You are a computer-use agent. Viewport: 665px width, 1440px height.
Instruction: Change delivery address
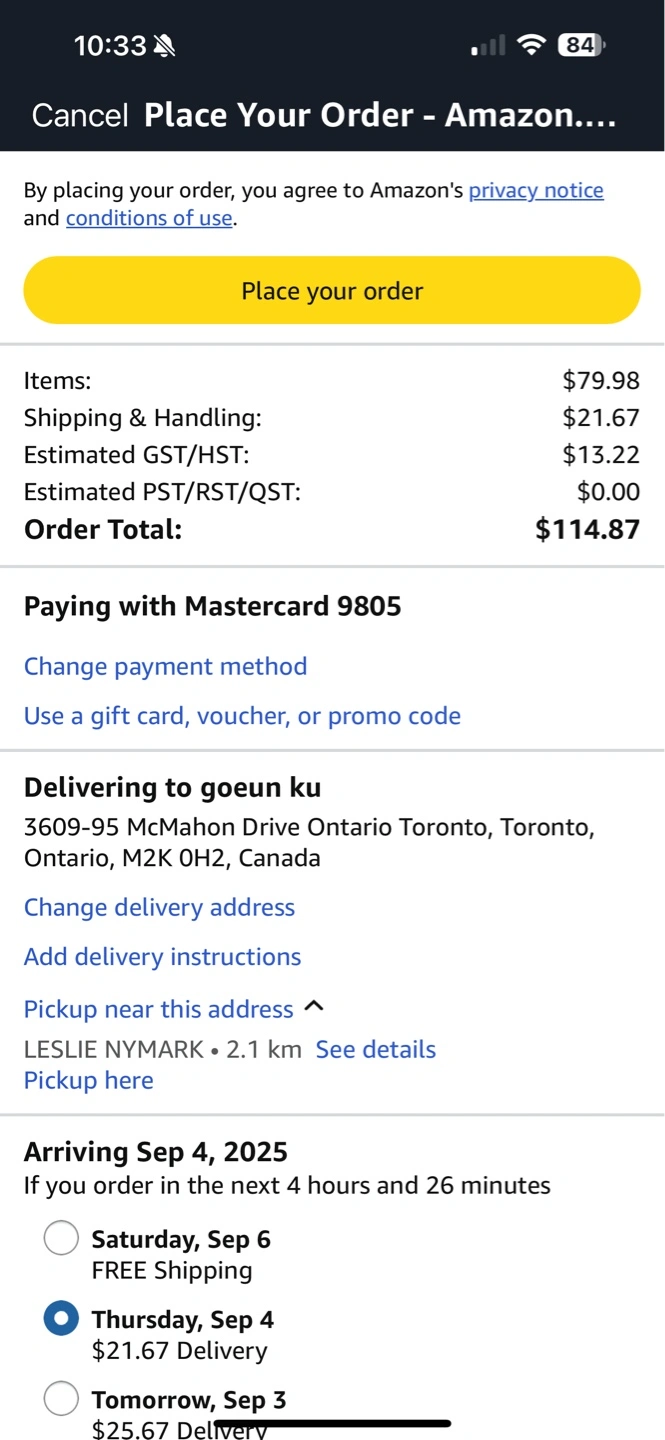point(159,907)
